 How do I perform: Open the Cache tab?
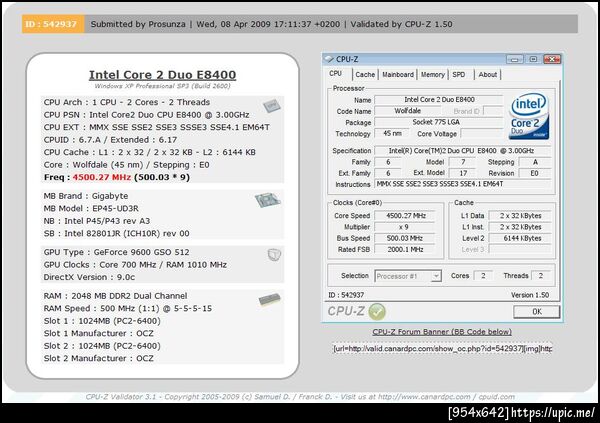point(365,75)
